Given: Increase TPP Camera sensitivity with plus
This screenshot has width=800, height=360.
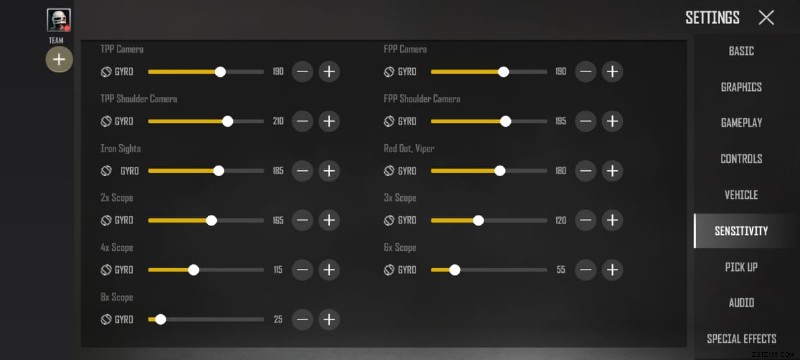Looking at the screenshot, I should pyautogui.click(x=329, y=71).
